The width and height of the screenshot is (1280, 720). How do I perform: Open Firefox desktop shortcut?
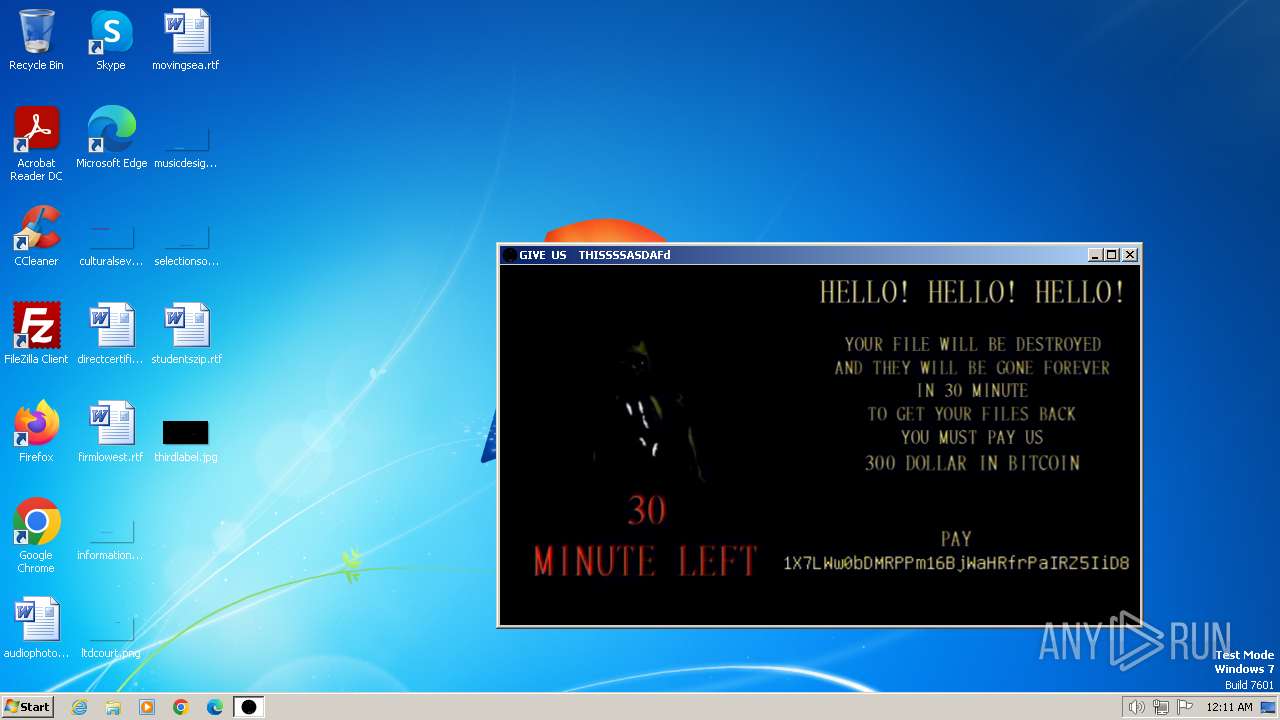pyautogui.click(x=36, y=432)
